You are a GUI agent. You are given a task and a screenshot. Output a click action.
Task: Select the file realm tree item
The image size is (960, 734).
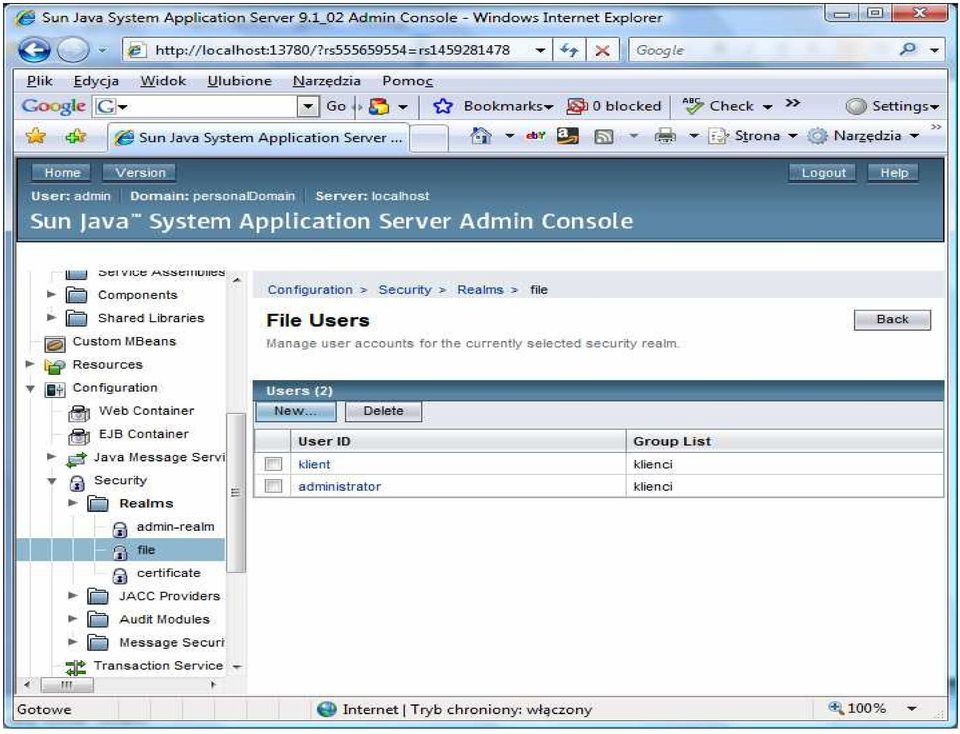click(x=146, y=550)
